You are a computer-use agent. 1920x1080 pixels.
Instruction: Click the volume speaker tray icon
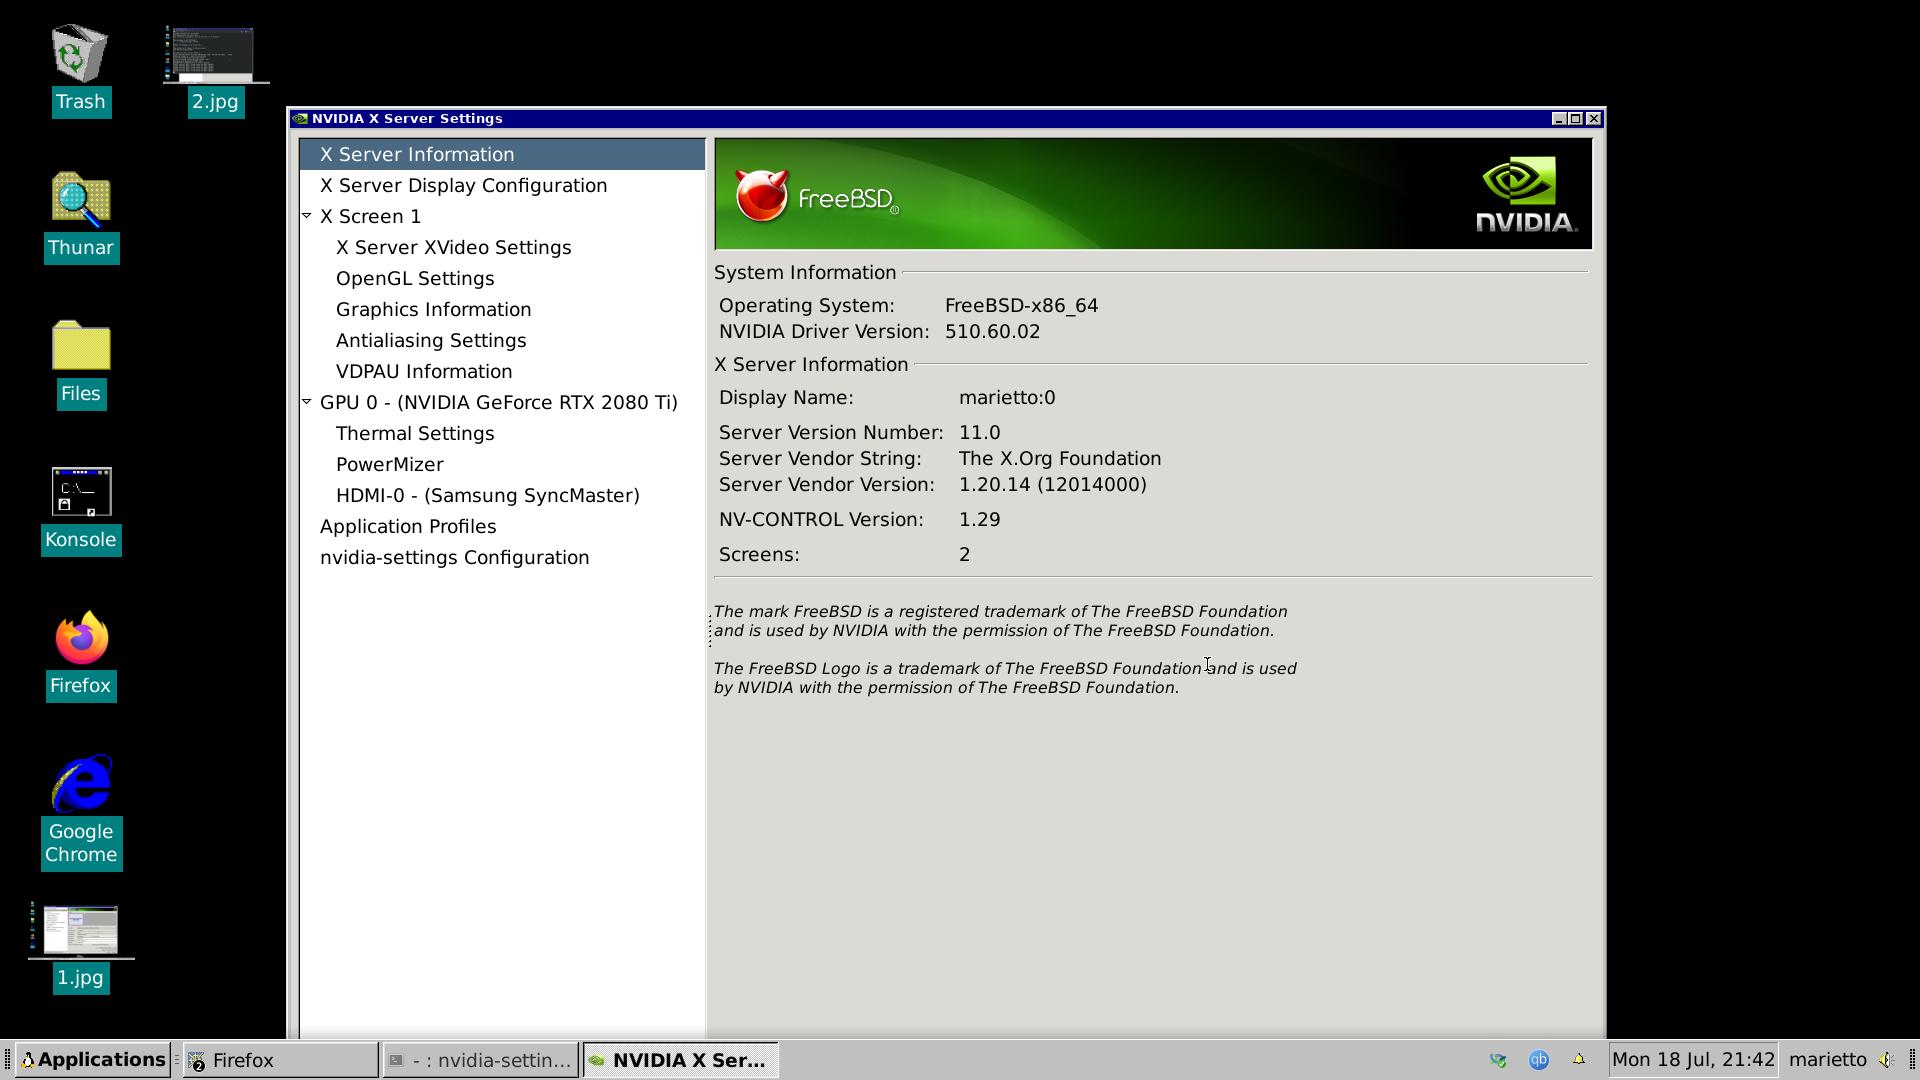pyautogui.click(x=1886, y=1060)
